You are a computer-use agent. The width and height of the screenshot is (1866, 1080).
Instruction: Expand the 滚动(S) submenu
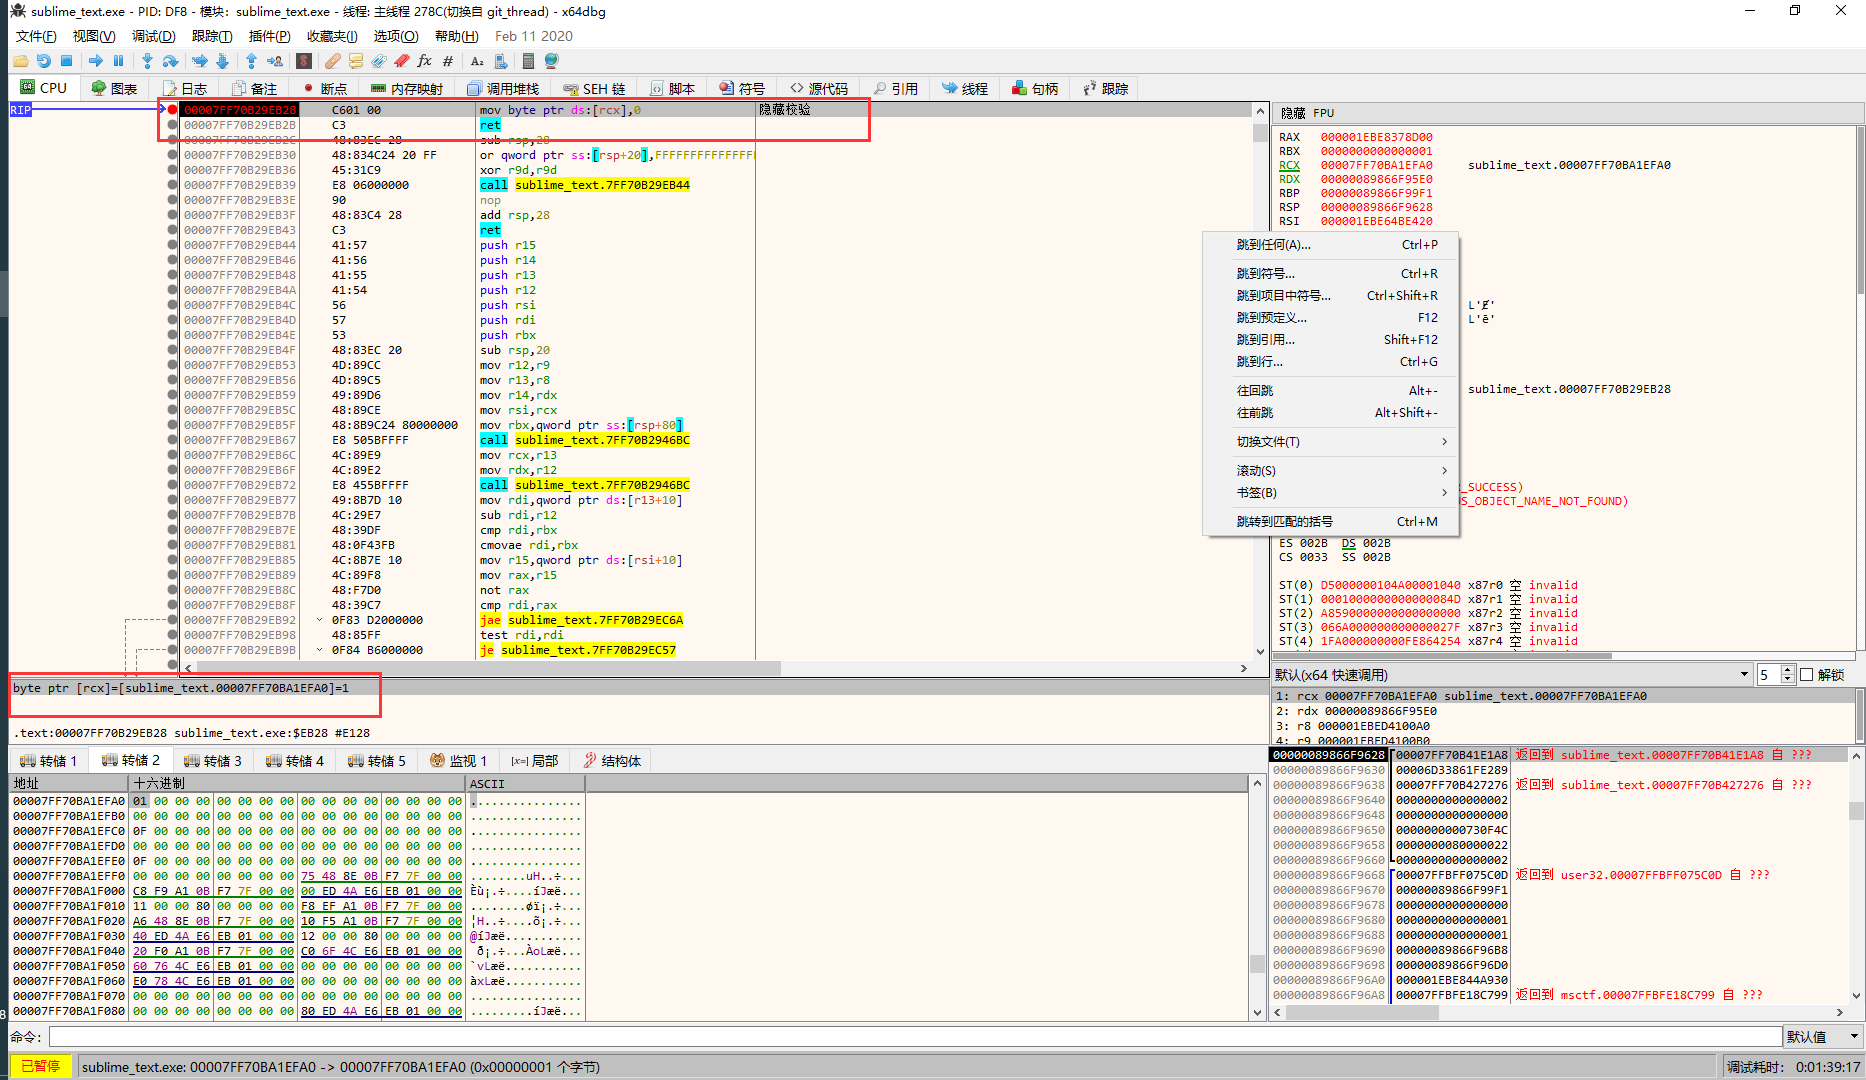1332,471
